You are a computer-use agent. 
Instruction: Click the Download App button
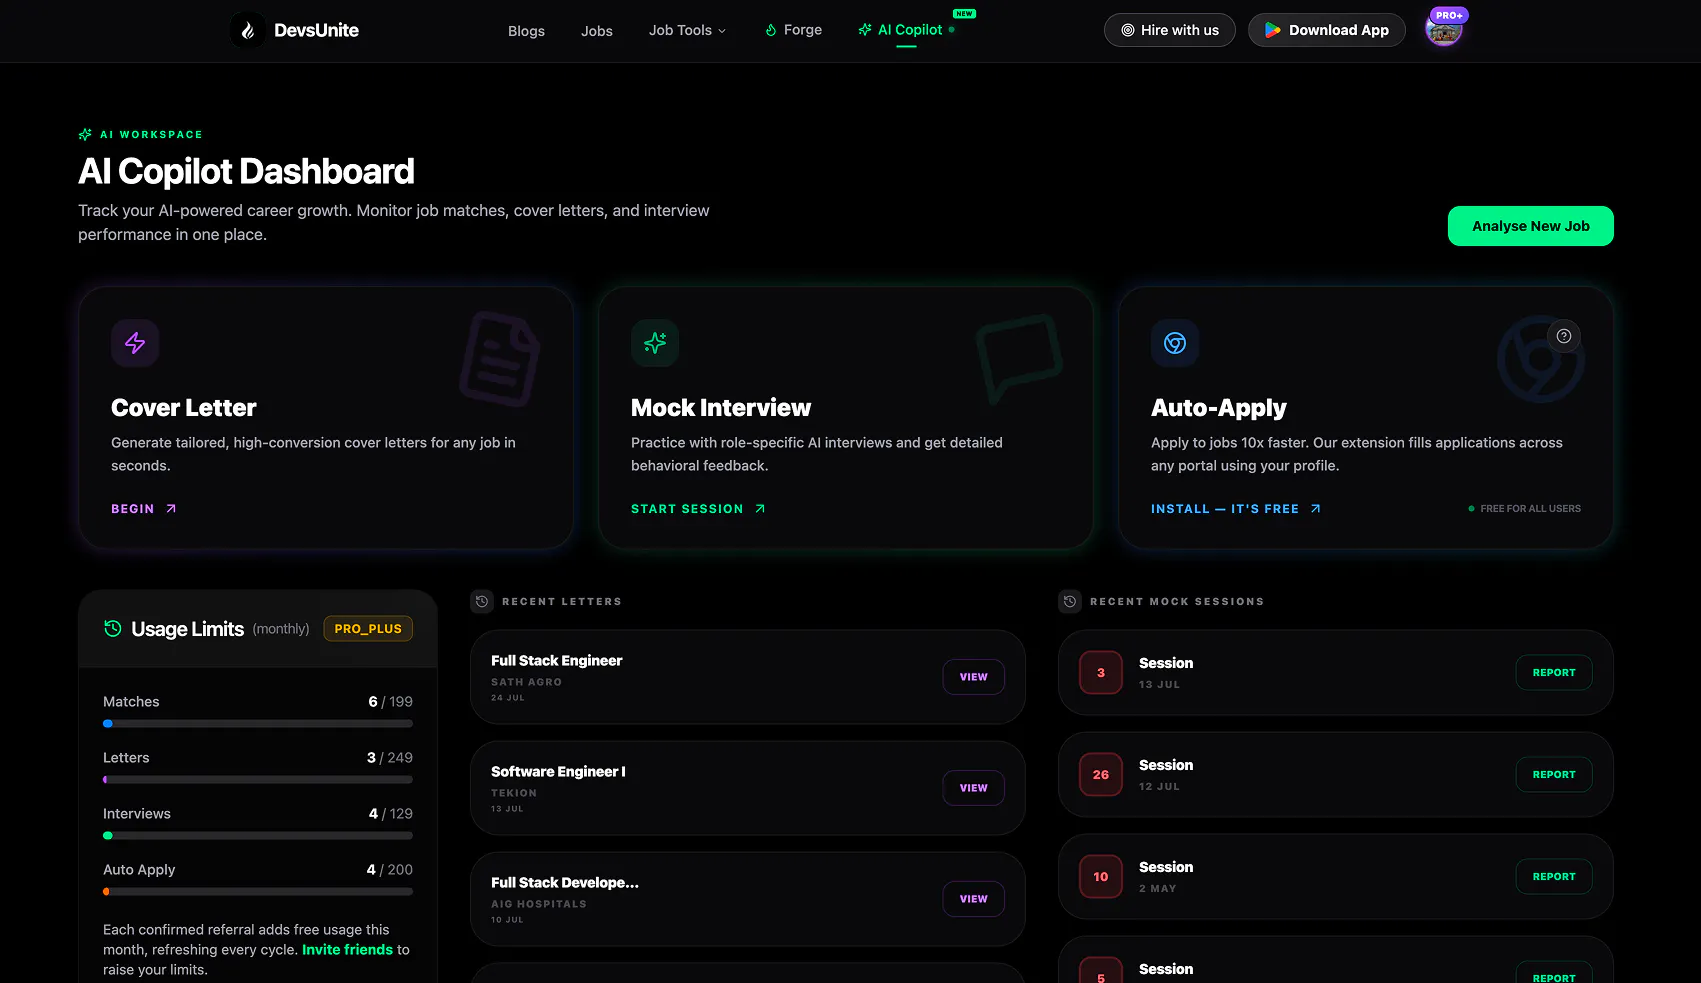click(x=1327, y=30)
